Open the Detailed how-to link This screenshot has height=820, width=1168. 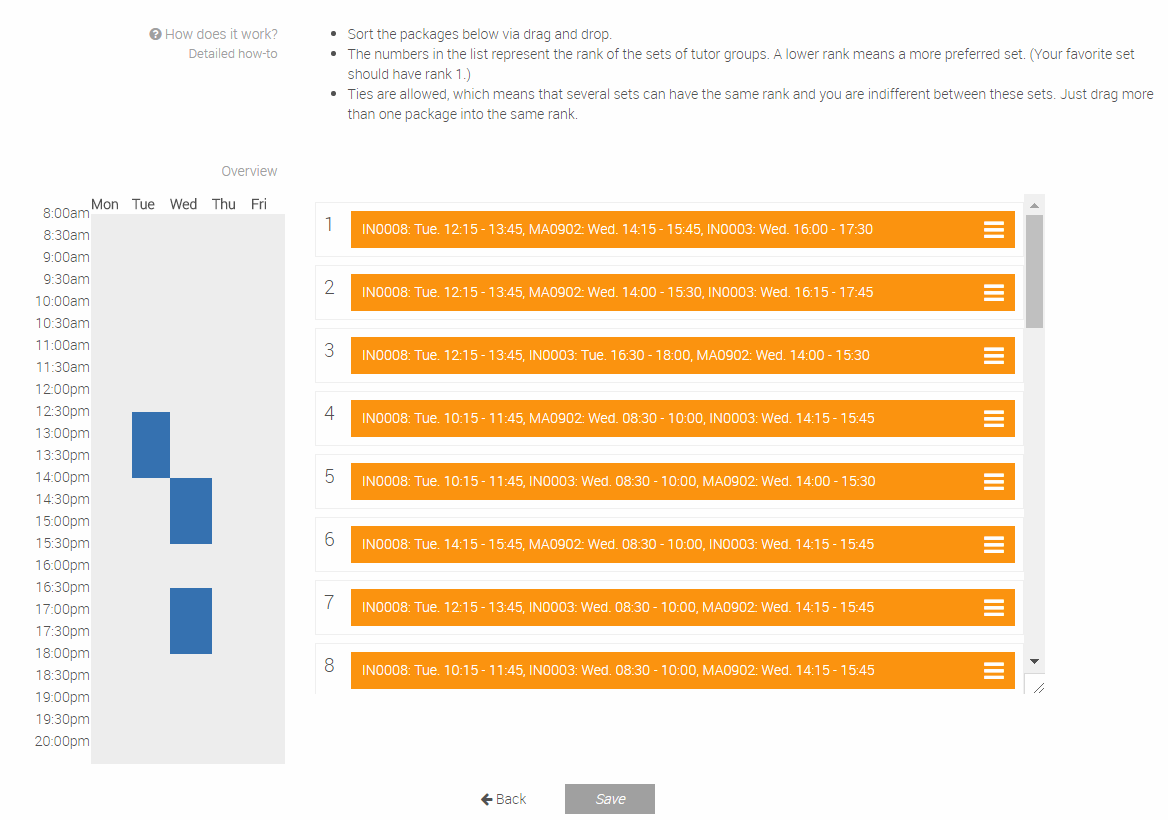232,54
